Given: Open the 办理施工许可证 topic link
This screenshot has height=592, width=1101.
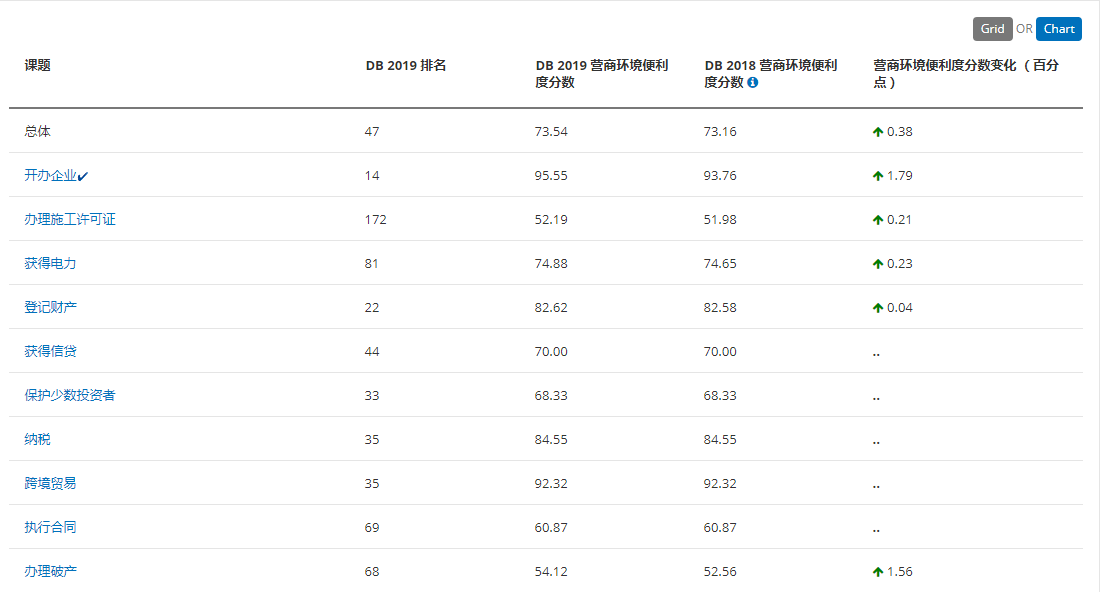Looking at the screenshot, I should coord(70,219).
